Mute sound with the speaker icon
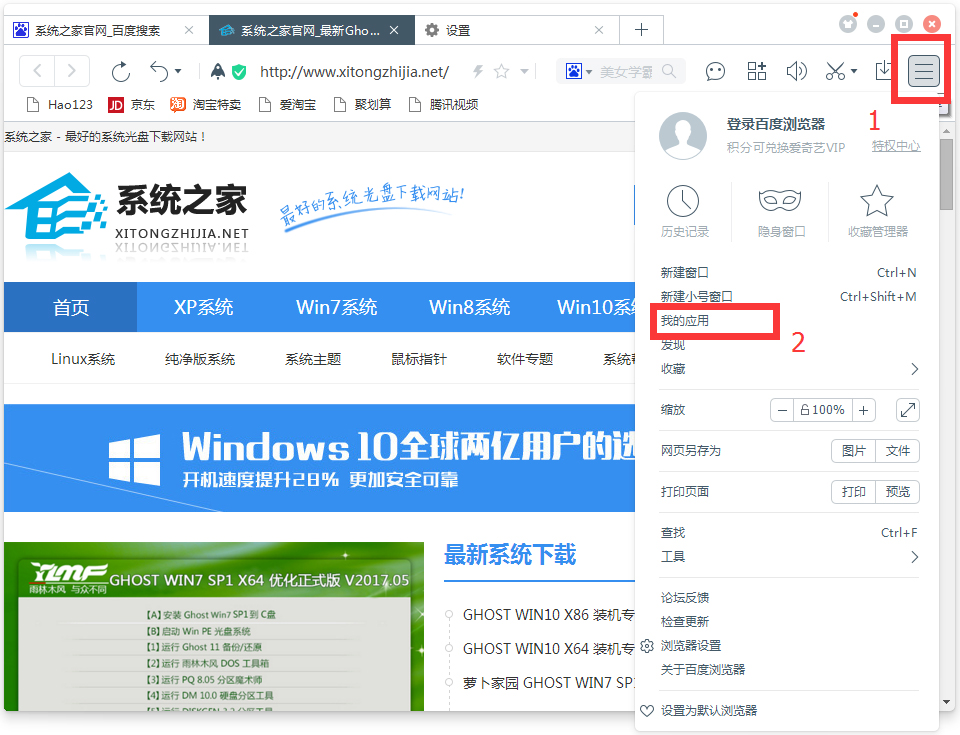This screenshot has width=960, height=735. tap(796, 72)
